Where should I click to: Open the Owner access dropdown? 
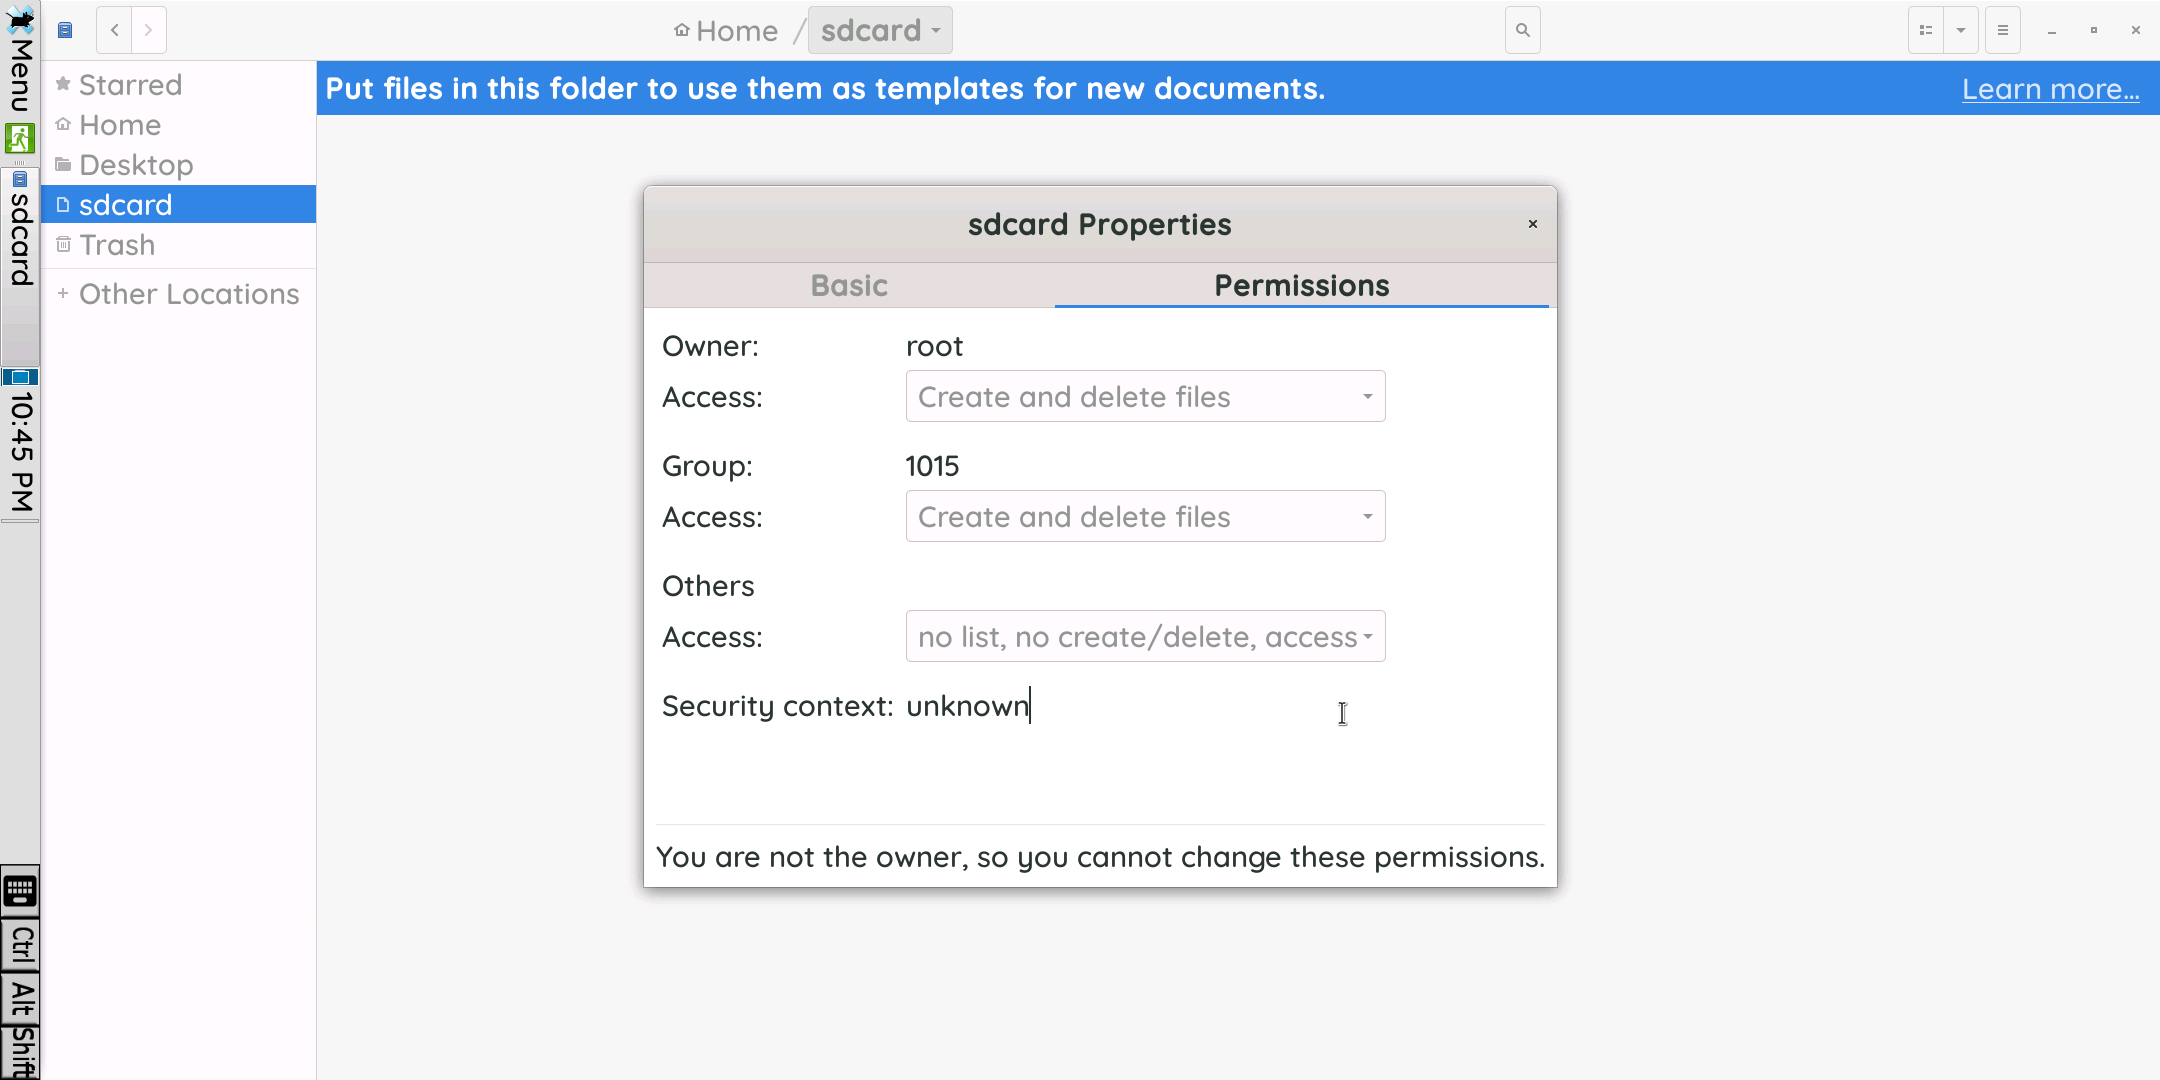click(1145, 397)
